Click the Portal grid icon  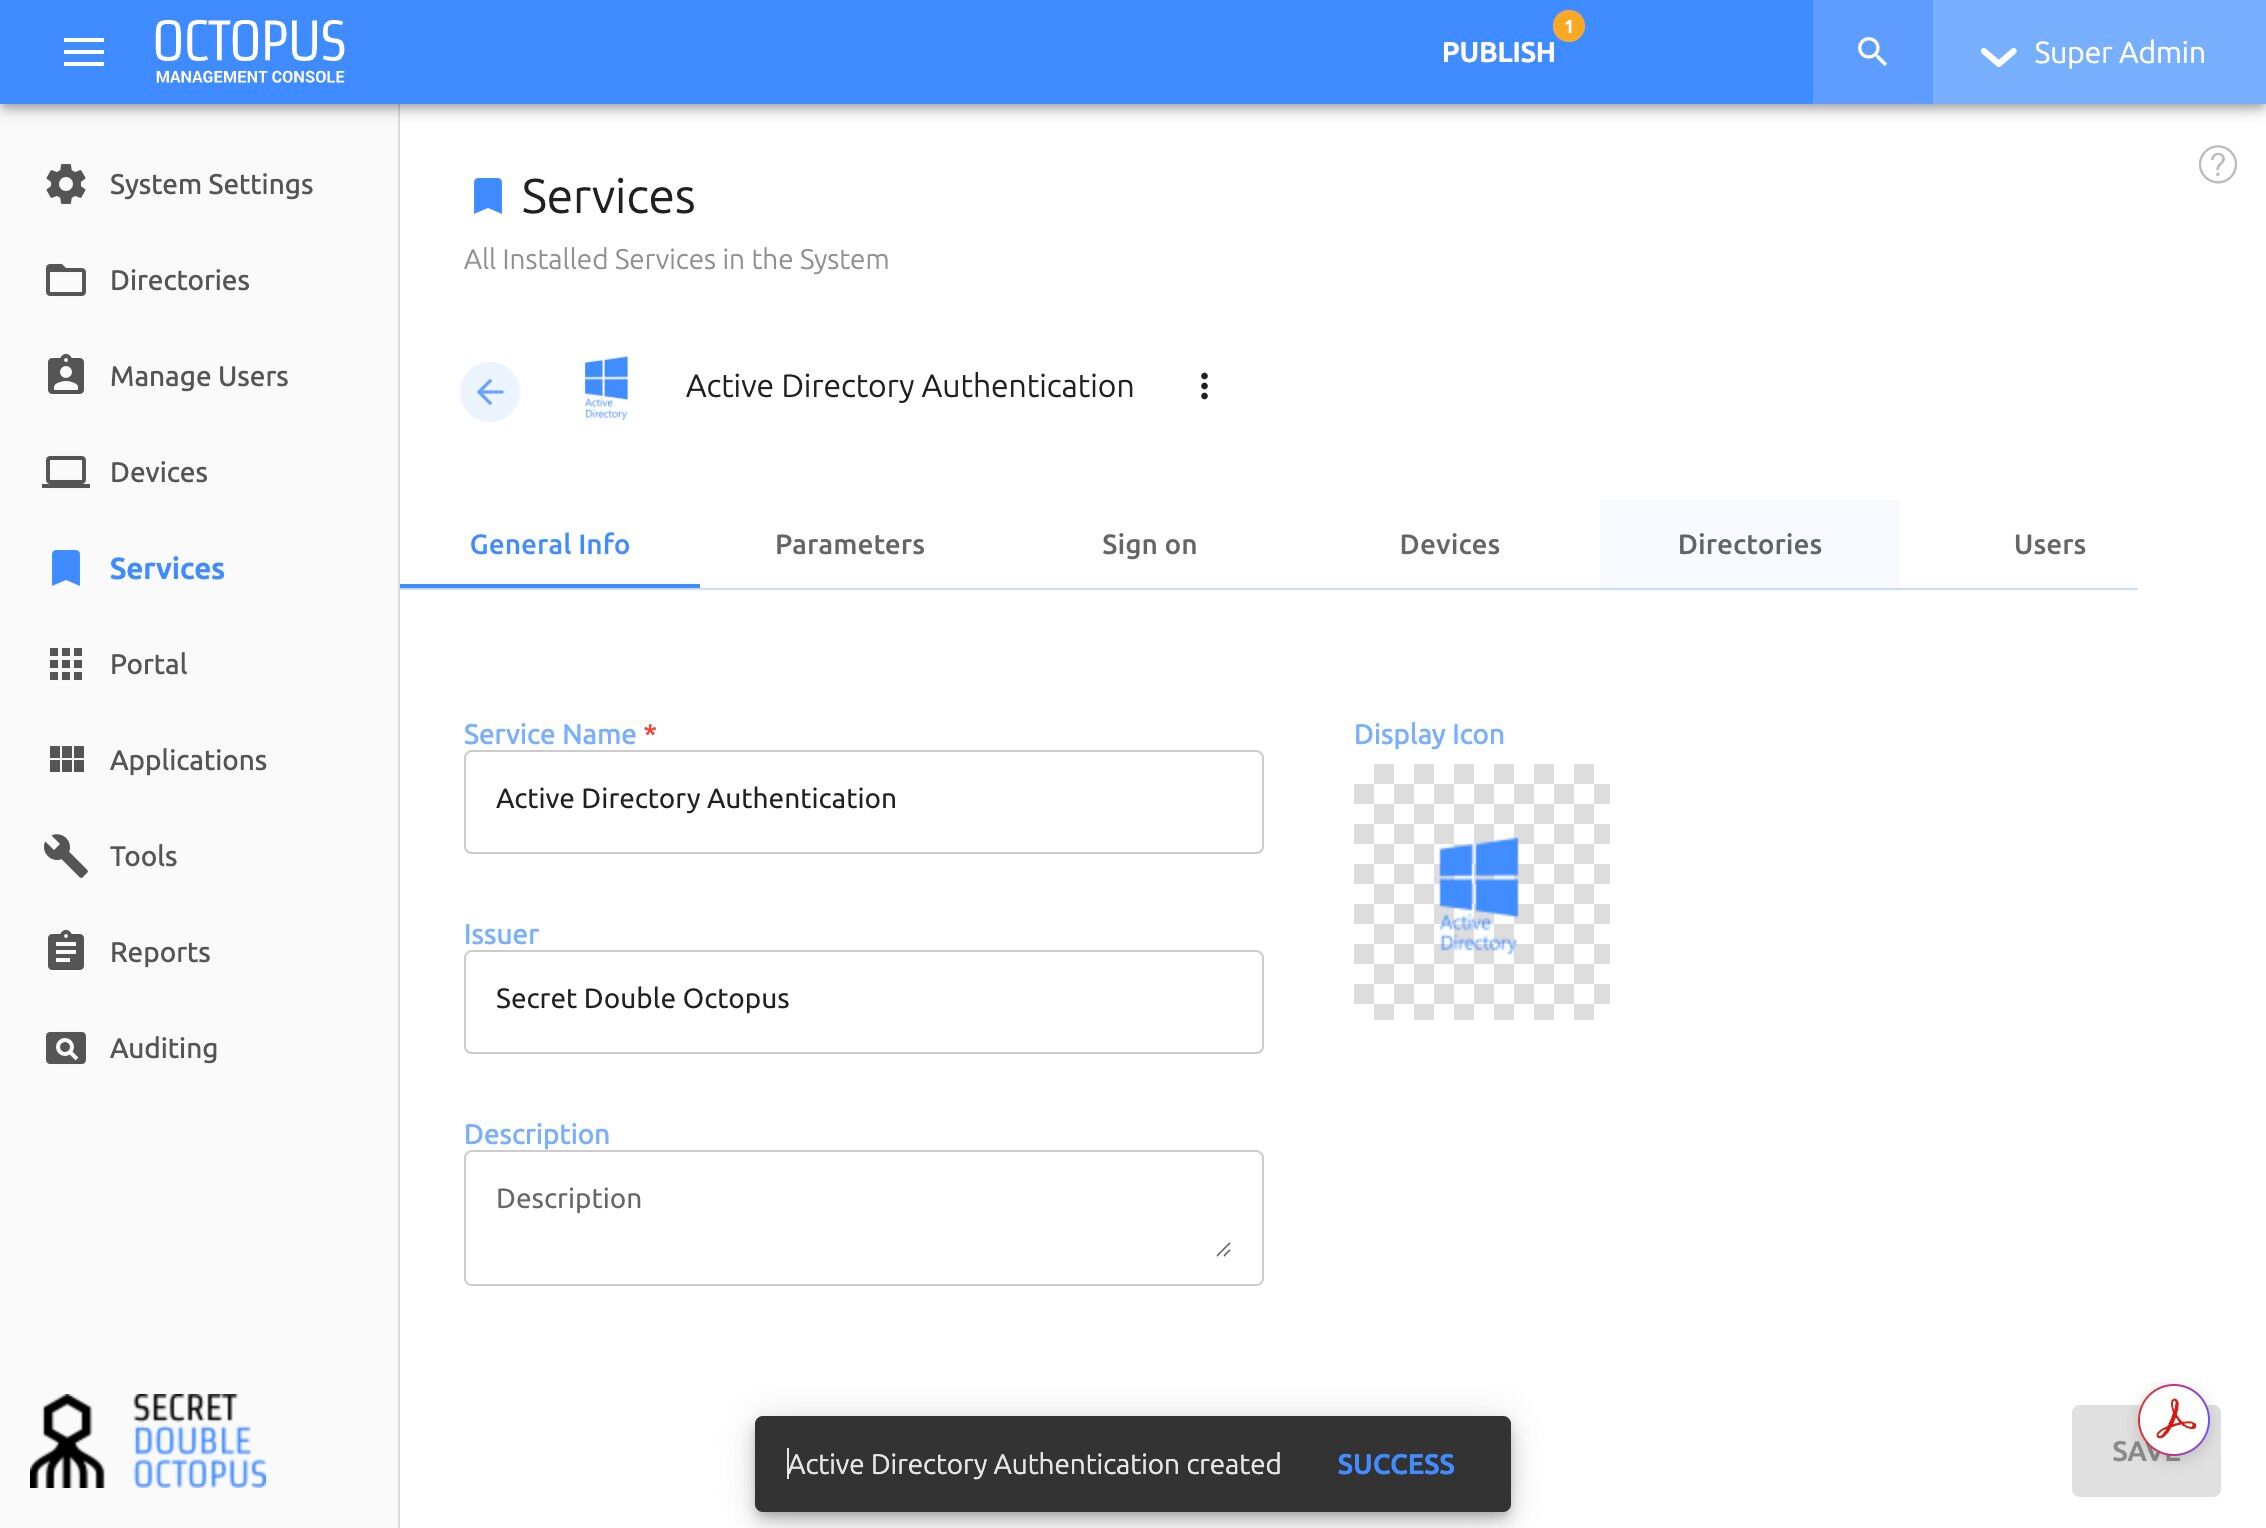click(66, 664)
